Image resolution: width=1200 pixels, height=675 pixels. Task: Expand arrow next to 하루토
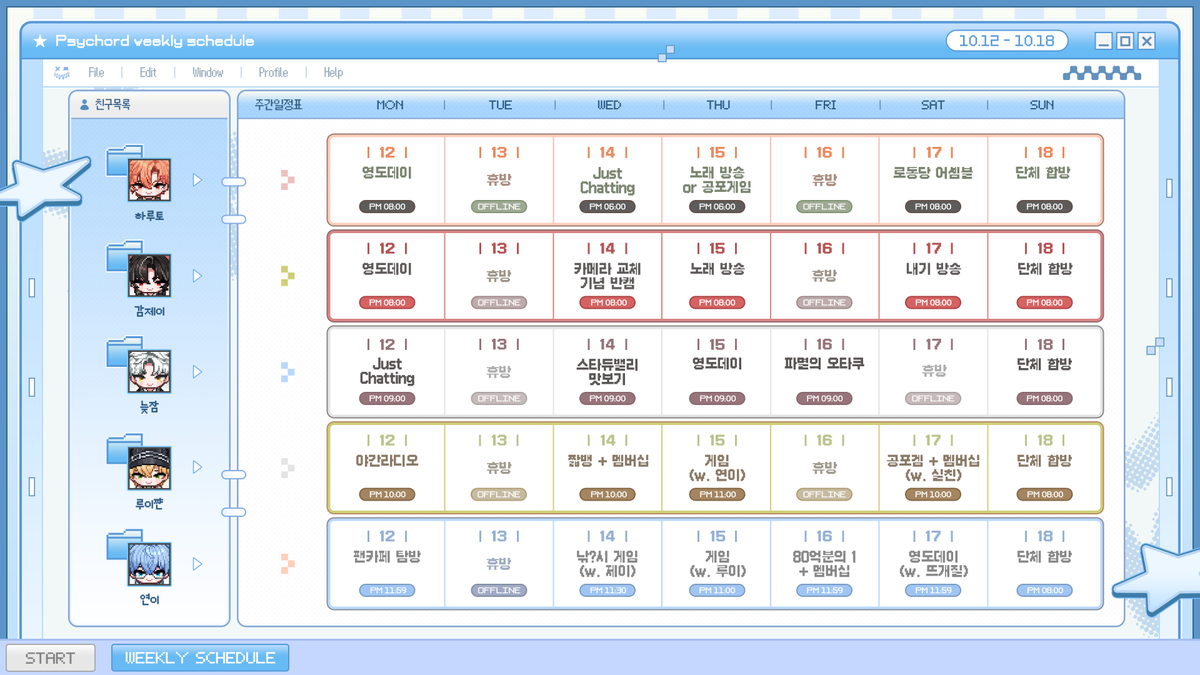[197, 180]
